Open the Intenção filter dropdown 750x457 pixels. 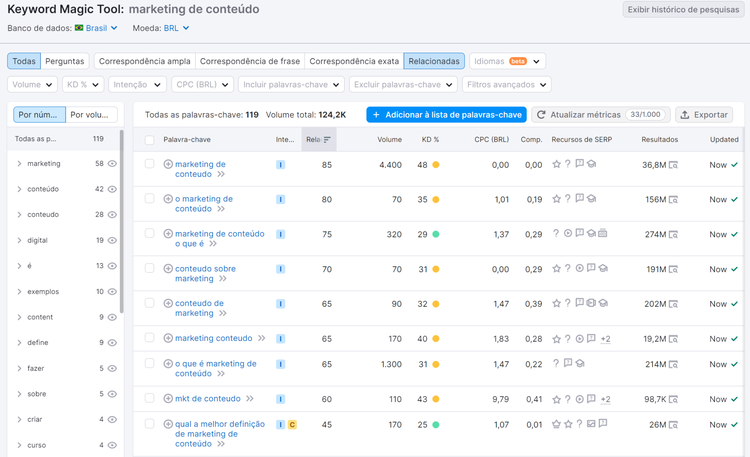[x=137, y=85]
